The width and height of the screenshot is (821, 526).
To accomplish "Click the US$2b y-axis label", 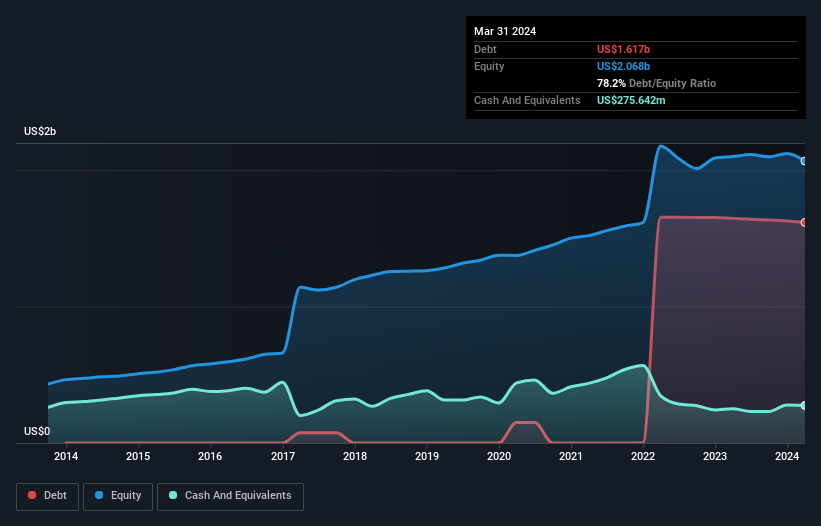I will 40,131.
